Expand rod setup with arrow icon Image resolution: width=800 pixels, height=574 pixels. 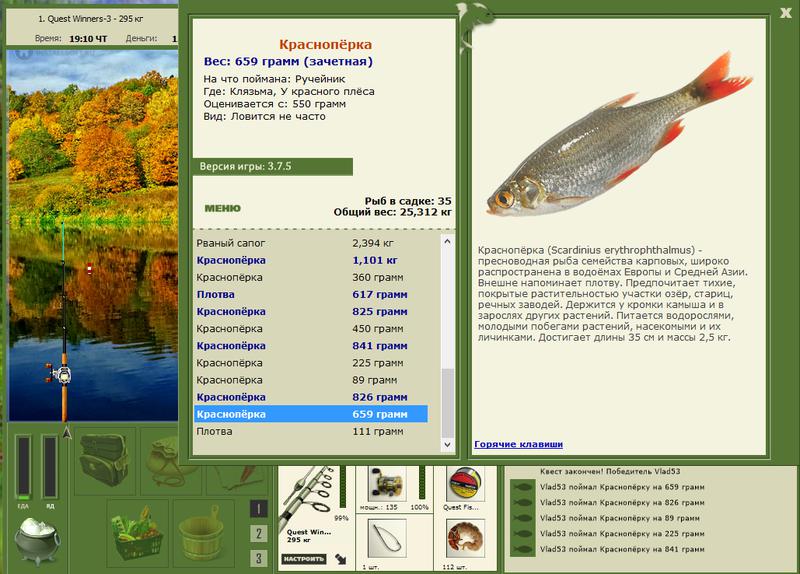click(341, 559)
